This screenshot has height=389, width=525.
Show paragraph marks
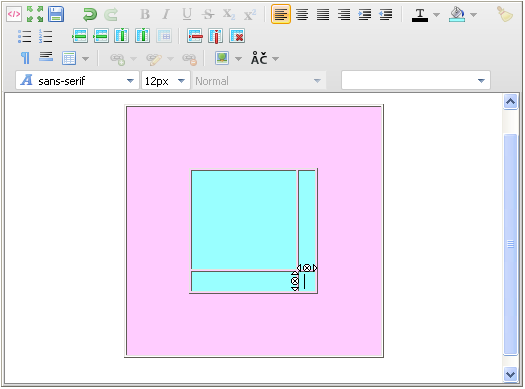point(25,58)
